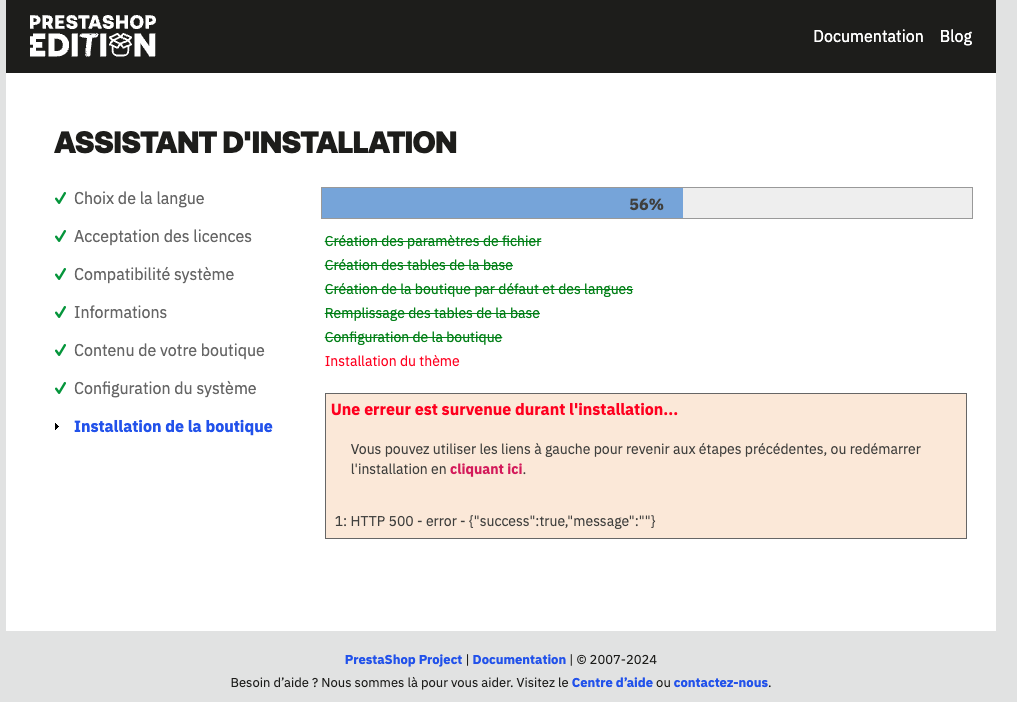Go to the Informations step
This screenshot has height=702, width=1017.
120,313
